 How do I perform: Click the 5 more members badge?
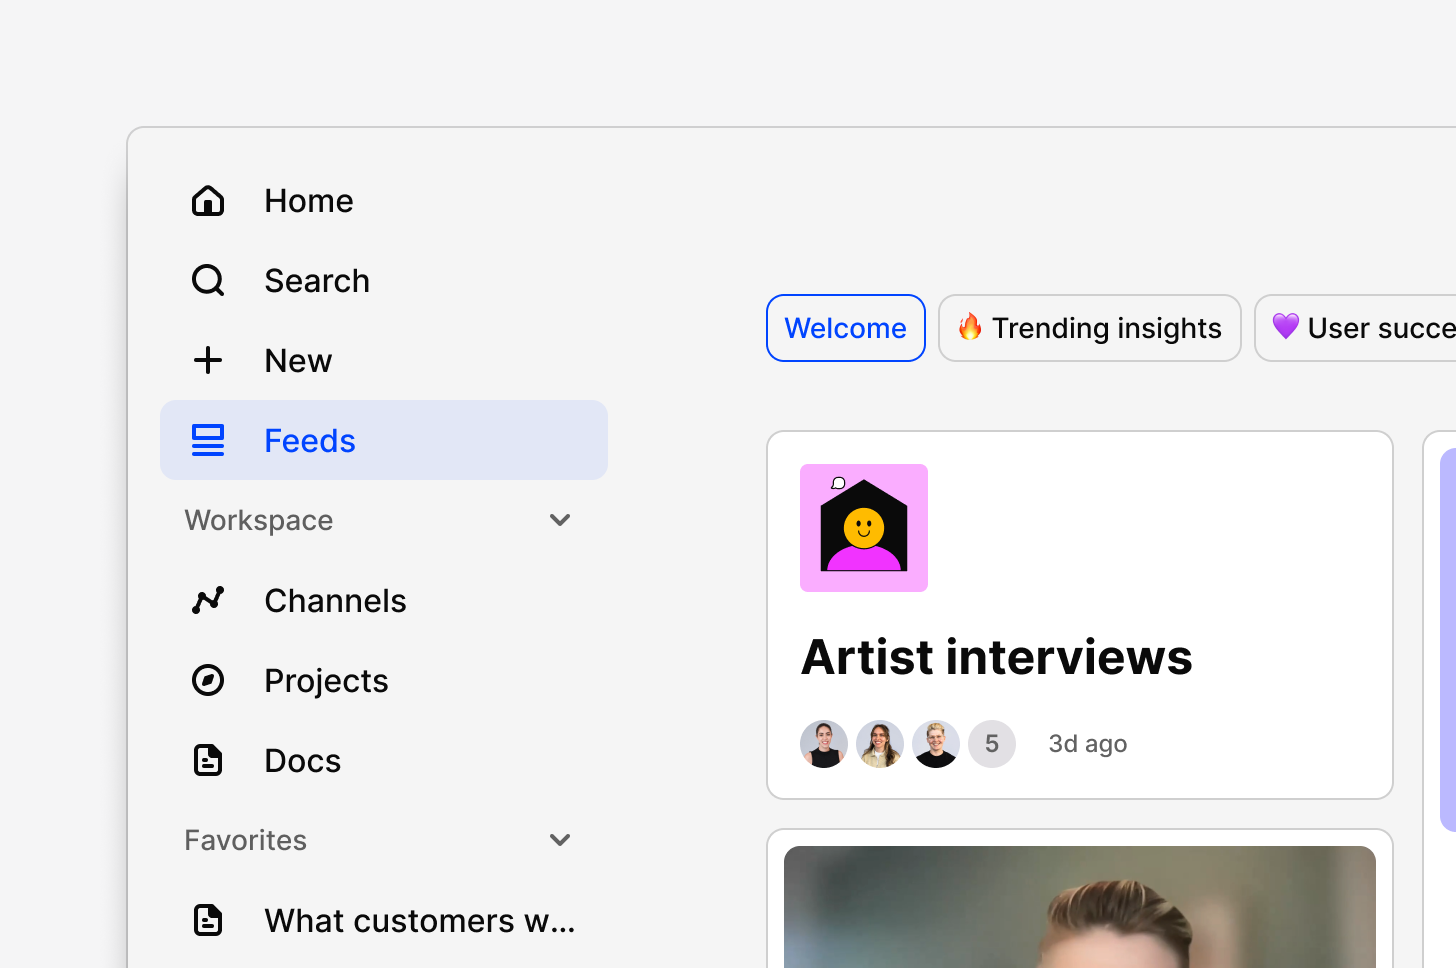click(x=992, y=744)
